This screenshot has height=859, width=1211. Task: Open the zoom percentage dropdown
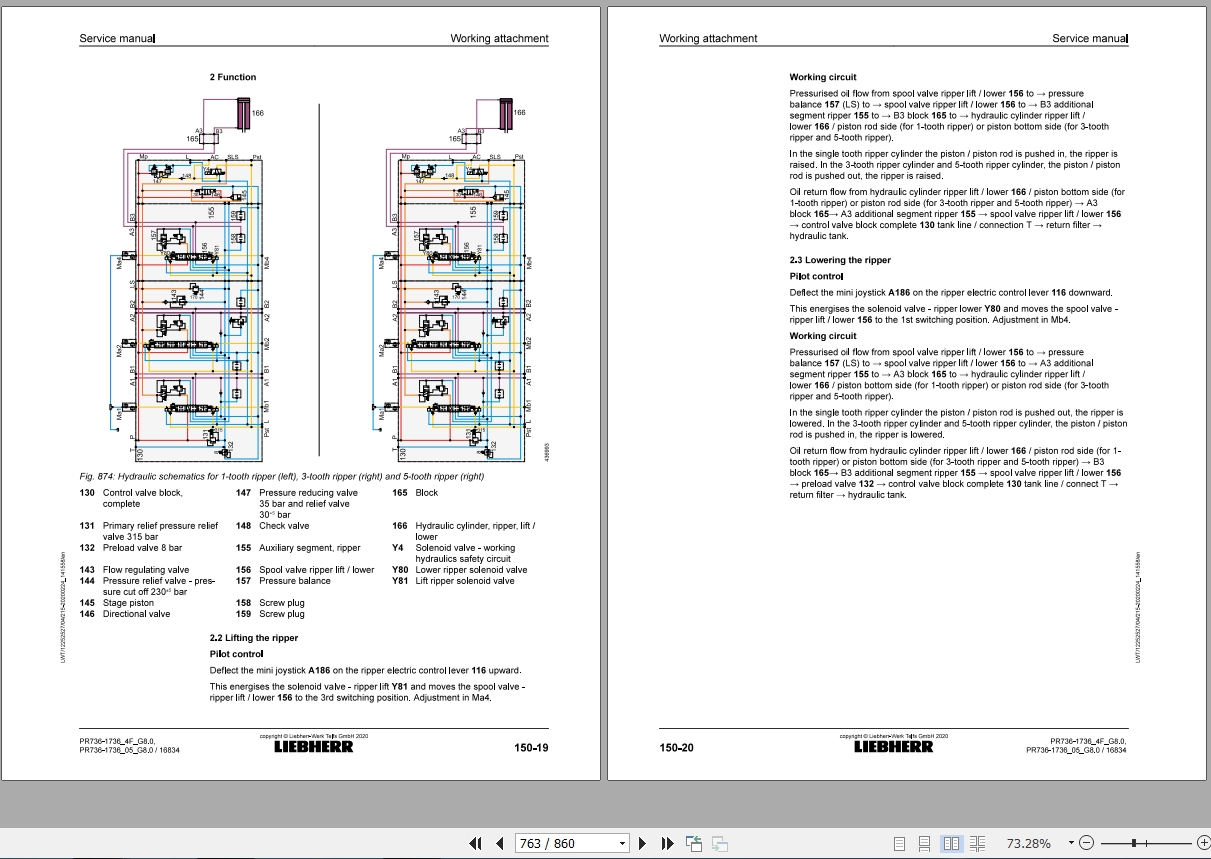pos(1070,843)
